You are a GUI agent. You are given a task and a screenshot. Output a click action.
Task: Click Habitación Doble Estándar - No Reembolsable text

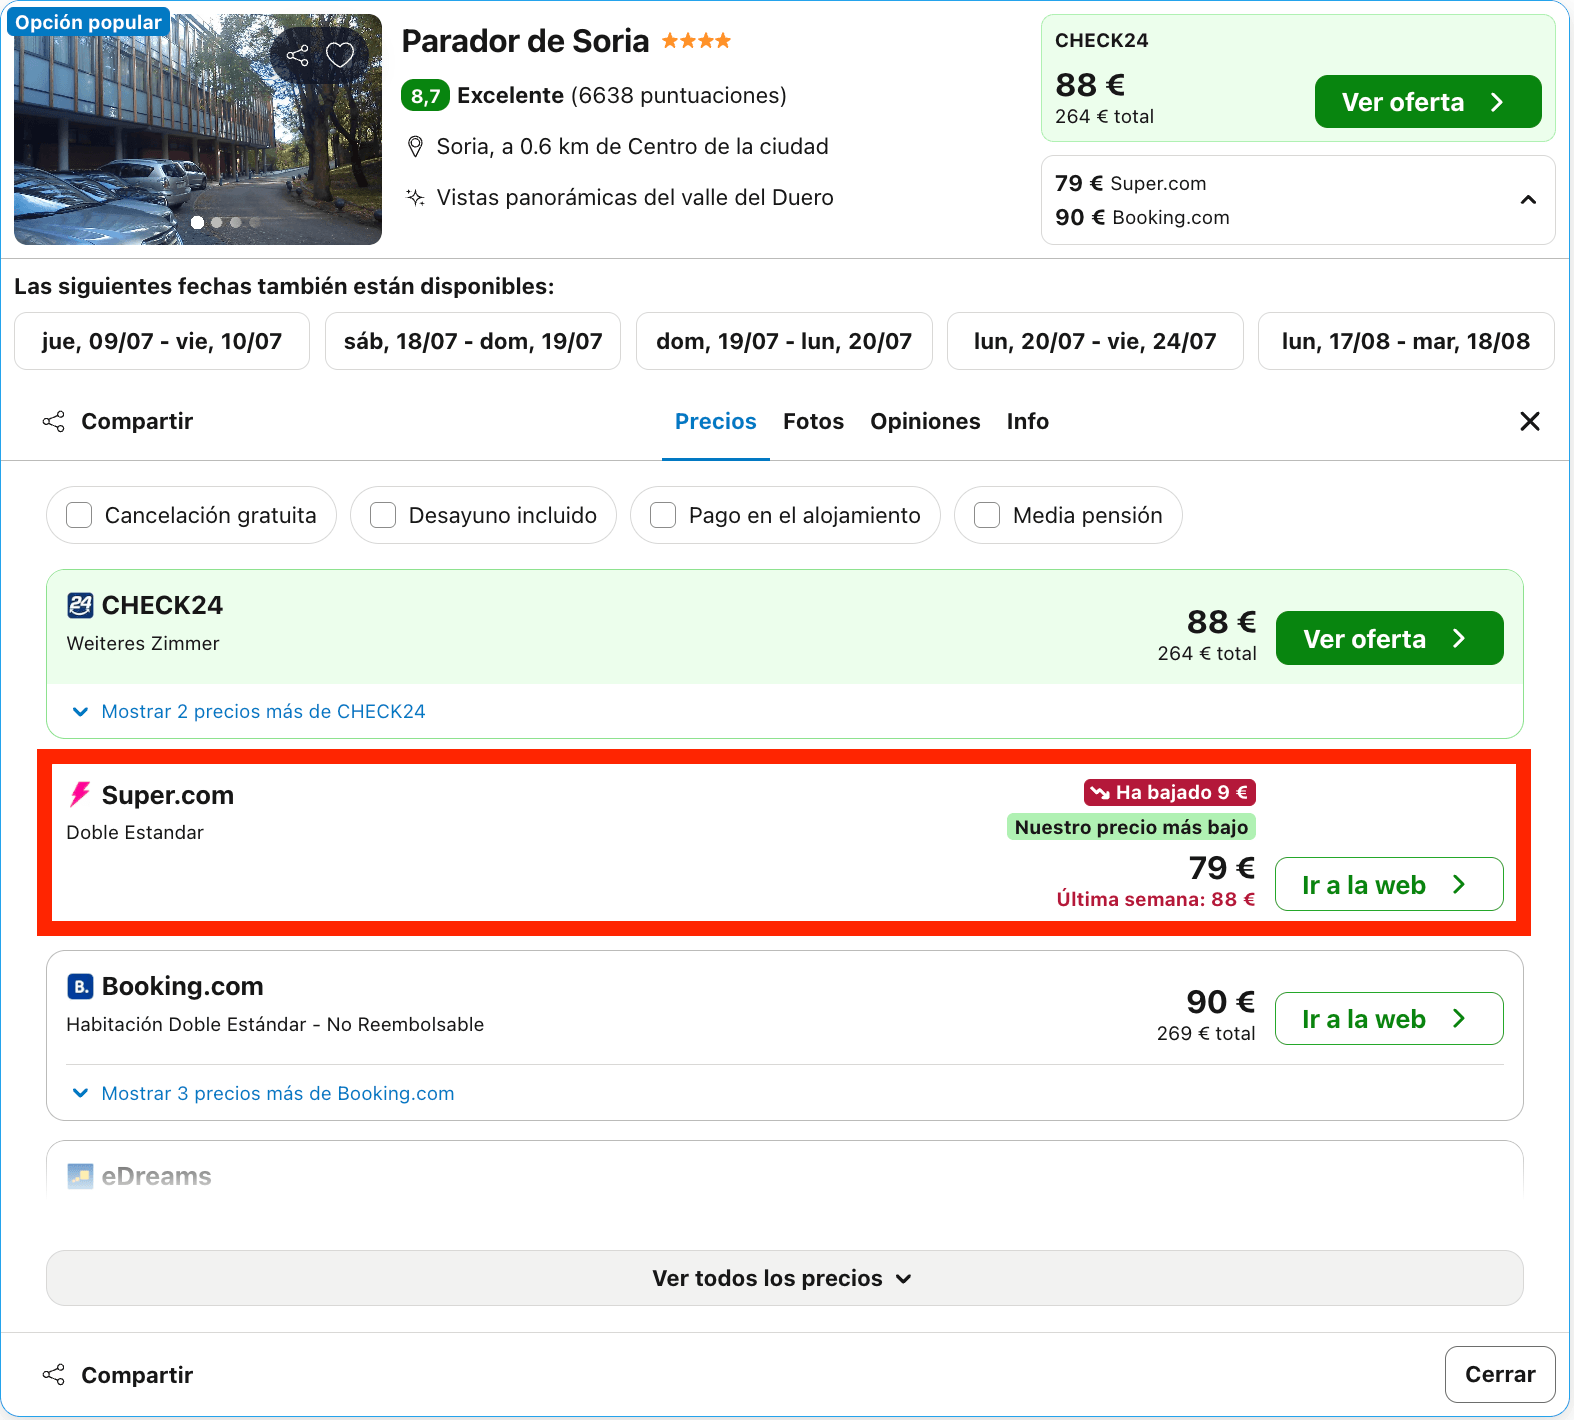275,1024
